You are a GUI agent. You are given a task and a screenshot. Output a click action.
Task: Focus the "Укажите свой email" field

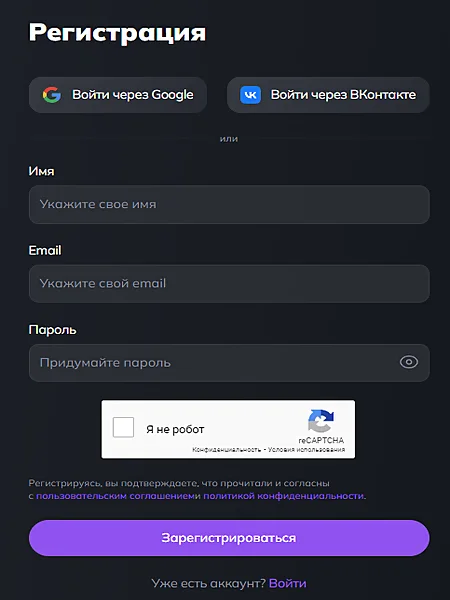pos(229,284)
